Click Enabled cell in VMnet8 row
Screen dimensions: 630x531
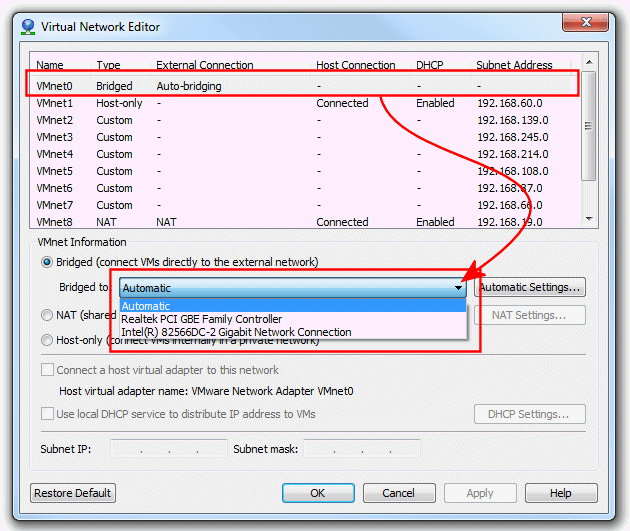tap(435, 222)
